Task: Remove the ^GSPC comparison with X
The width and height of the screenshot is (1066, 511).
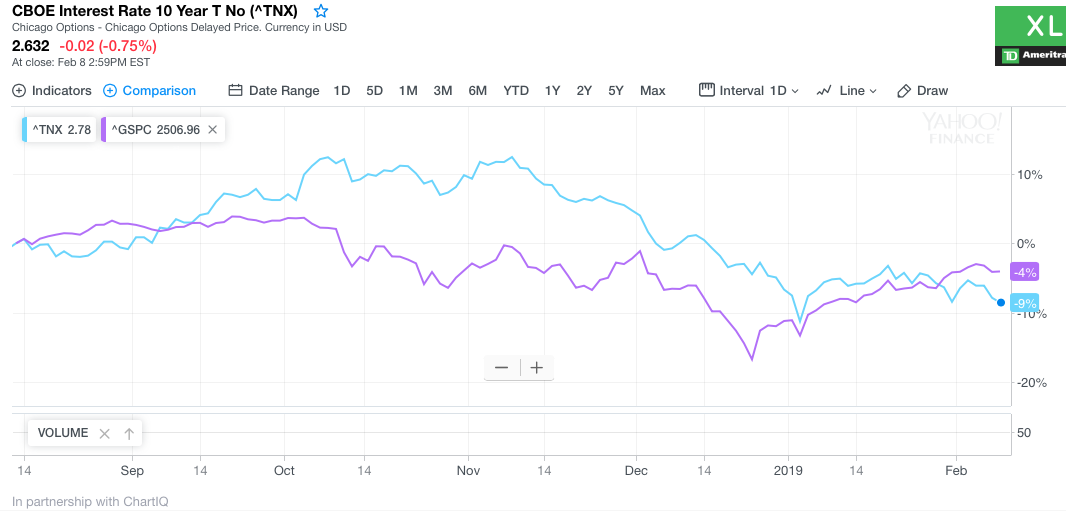Action: tap(213, 129)
